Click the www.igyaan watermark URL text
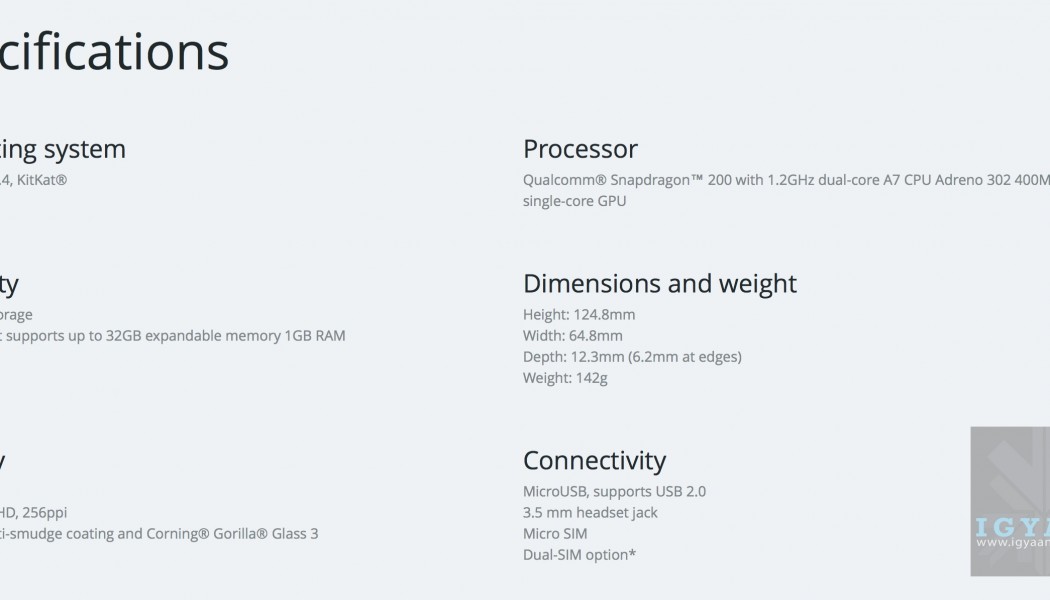Viewport: 1050px width, 600px height. pos(1012,543)
